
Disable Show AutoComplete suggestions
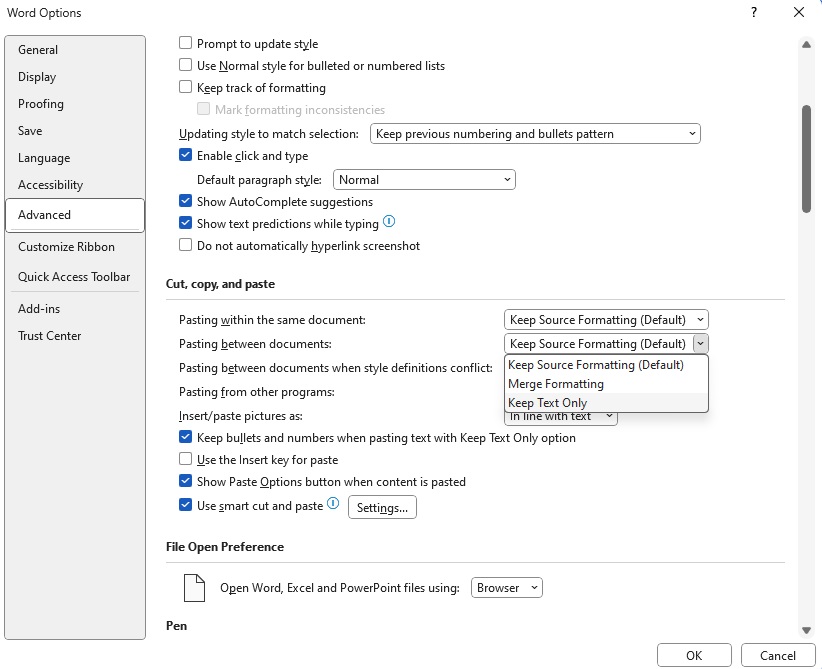[186, 201]
